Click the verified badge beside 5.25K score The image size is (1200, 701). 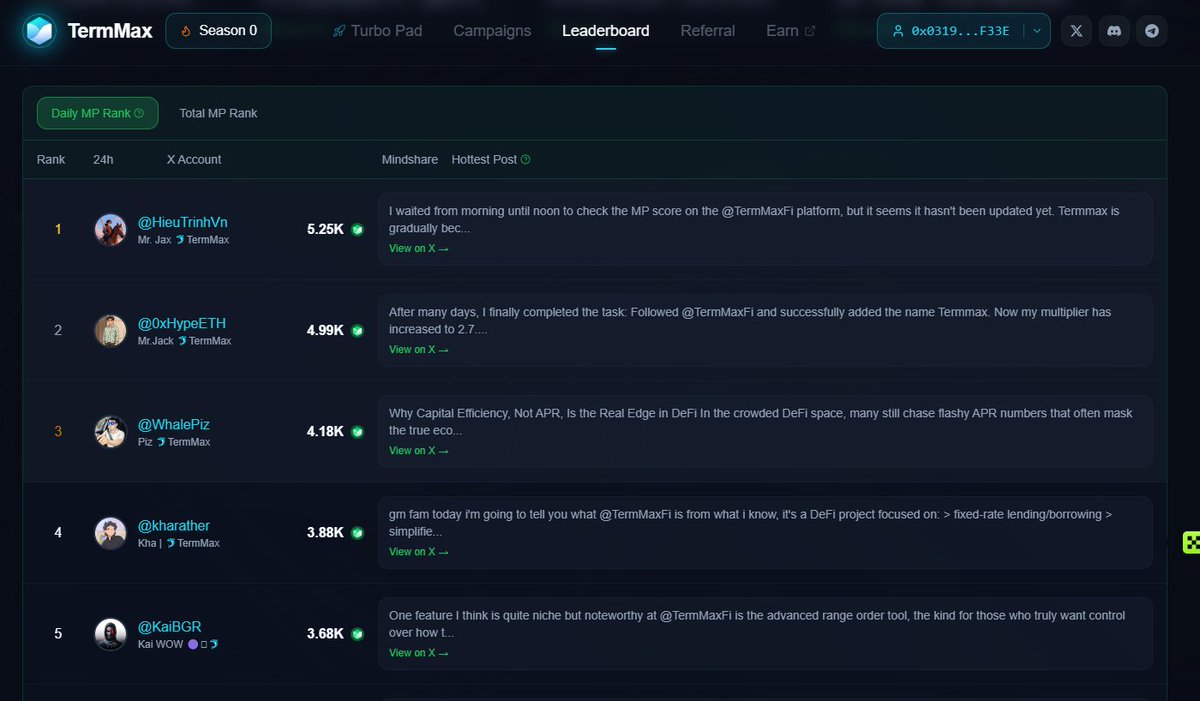(356, 228)
